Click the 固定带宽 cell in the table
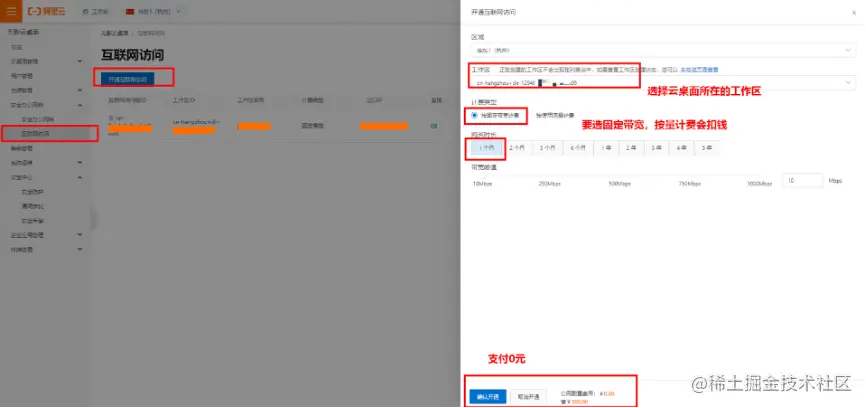Image resolution: width=866 pixels, height=408 pixels. pyautogui.click(x=313, y=126)
